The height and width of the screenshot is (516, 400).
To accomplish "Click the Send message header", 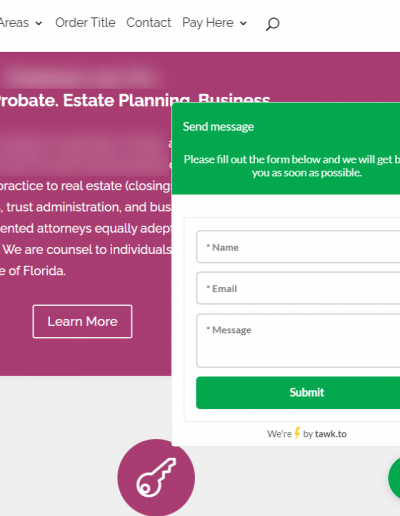I will pyautogui.click(x=218, y=127).
